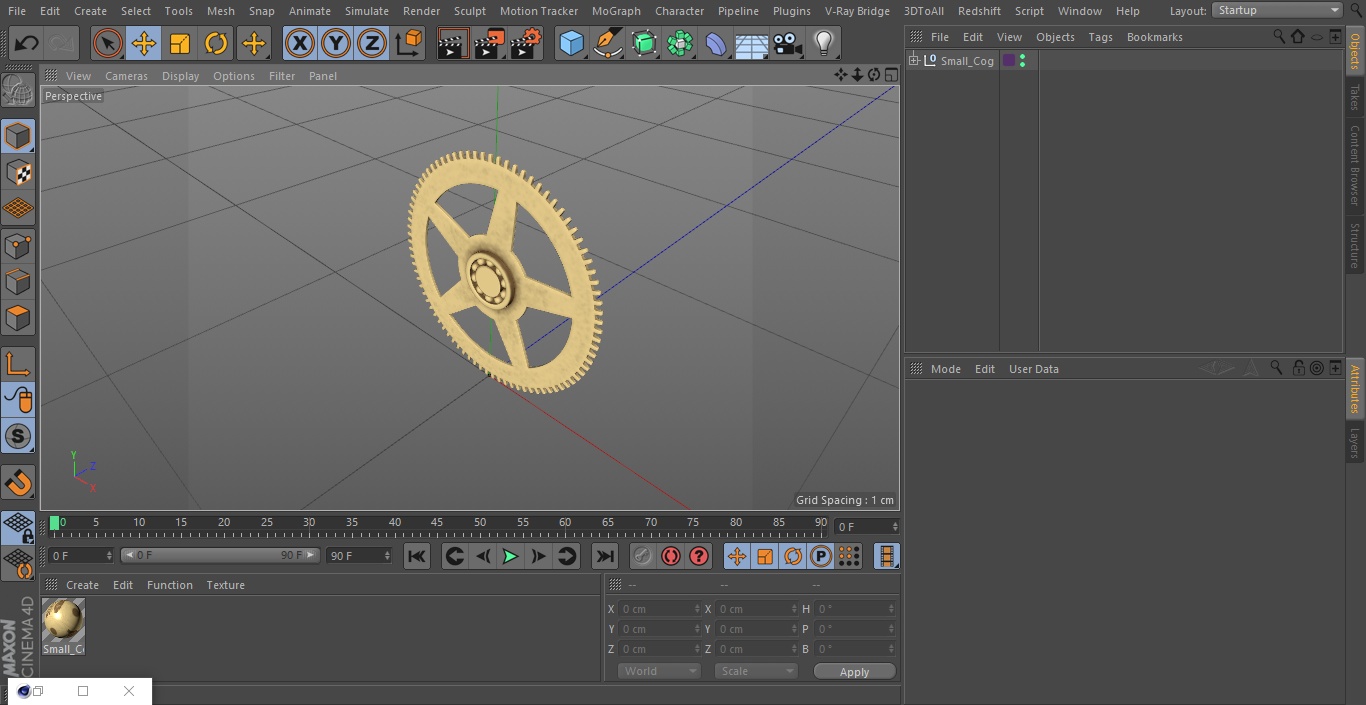1366x705 pixels.
Task: Click Render View clapperboard icon
Action: tap(453, 43)
